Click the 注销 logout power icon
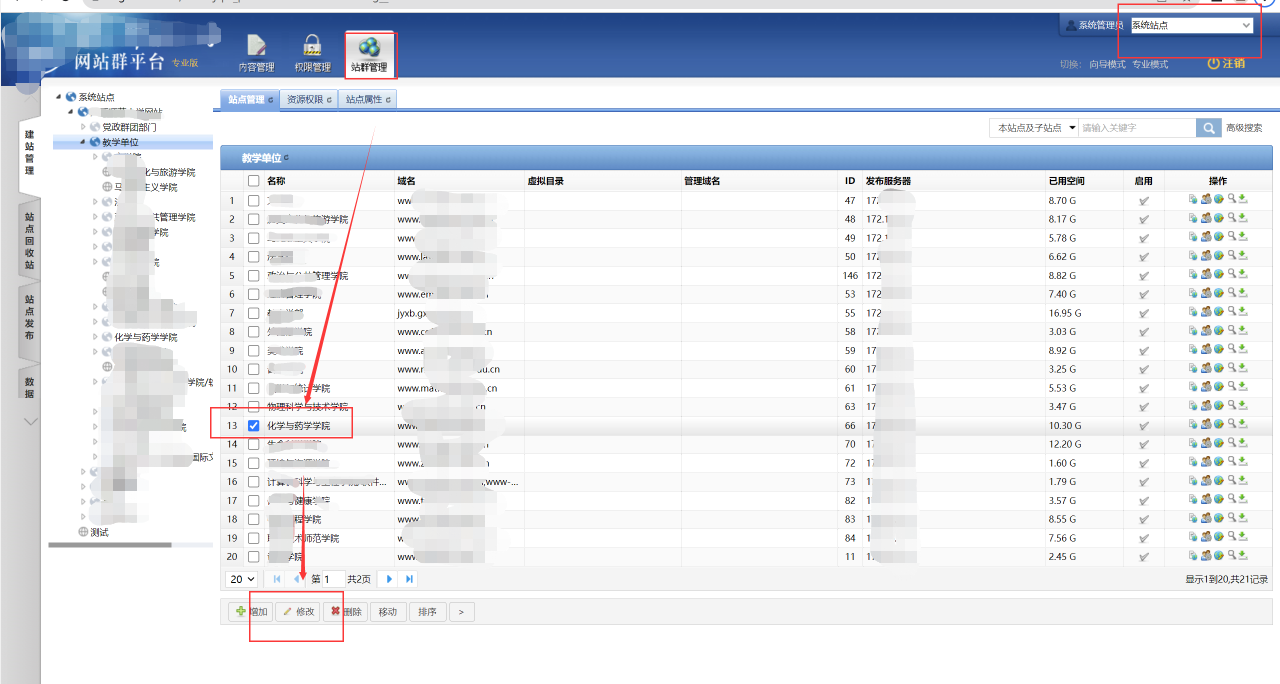 (x=1213, y=63)
